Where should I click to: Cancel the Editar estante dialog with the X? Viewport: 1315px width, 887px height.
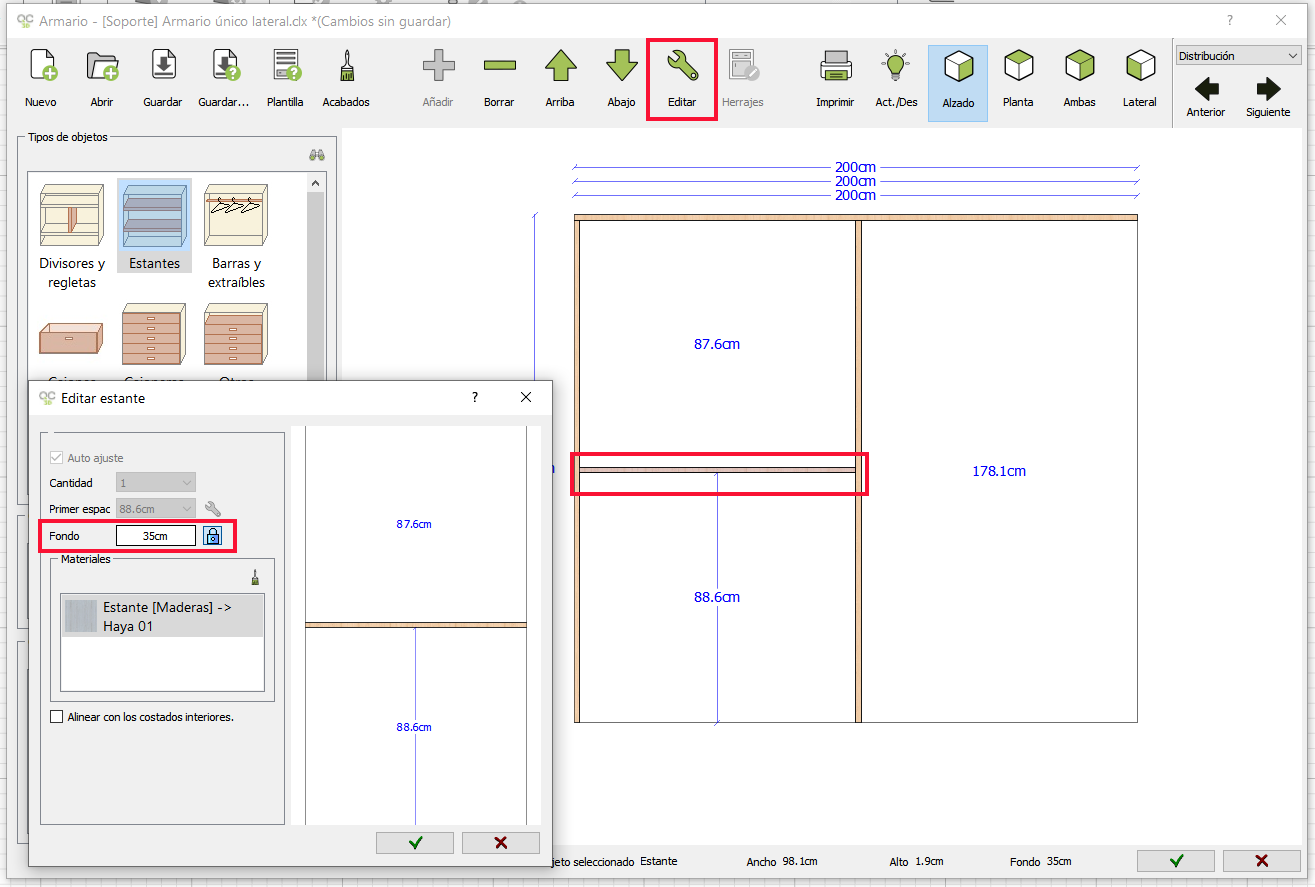501,842
